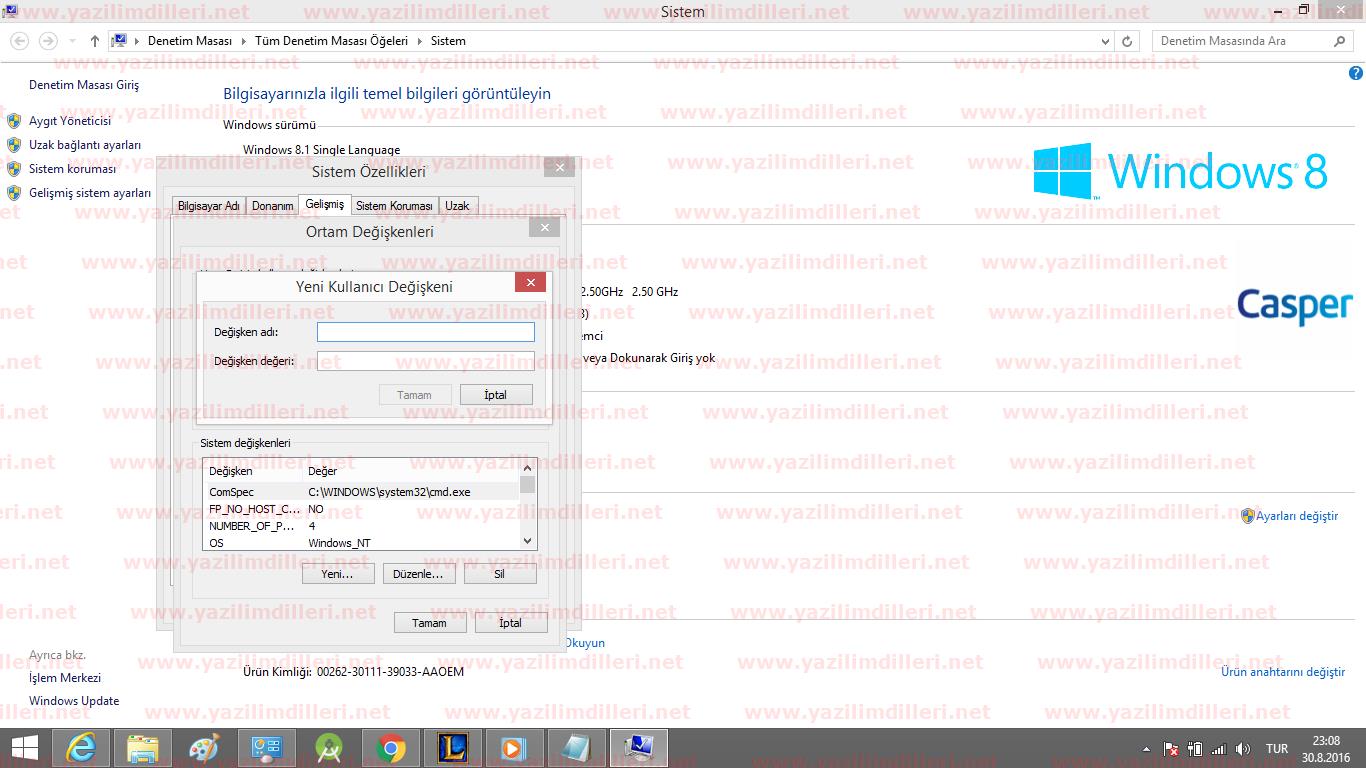Open İşlem Merkezi link
Image resolution: width=1366 pixels, height=768 pixels.
[x=65, y=678]
